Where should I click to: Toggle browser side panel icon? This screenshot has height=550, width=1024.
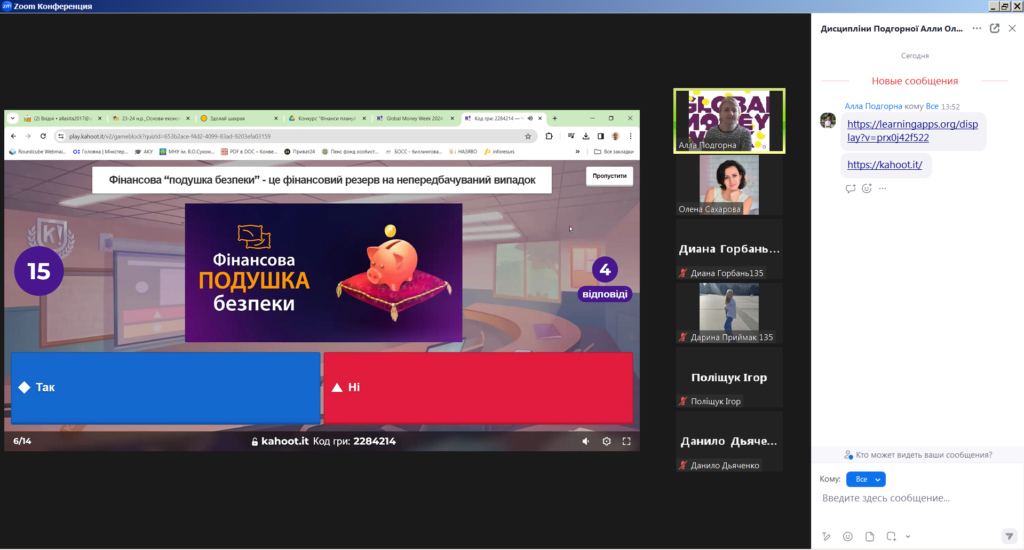[600, 136]
